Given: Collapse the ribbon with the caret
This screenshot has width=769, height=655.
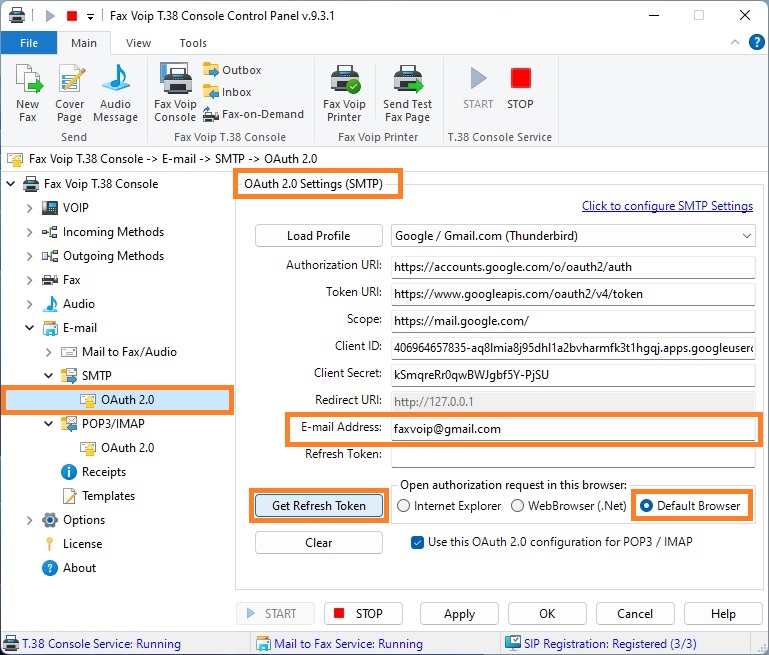Looking at the screenshot, I should (735, 42).
